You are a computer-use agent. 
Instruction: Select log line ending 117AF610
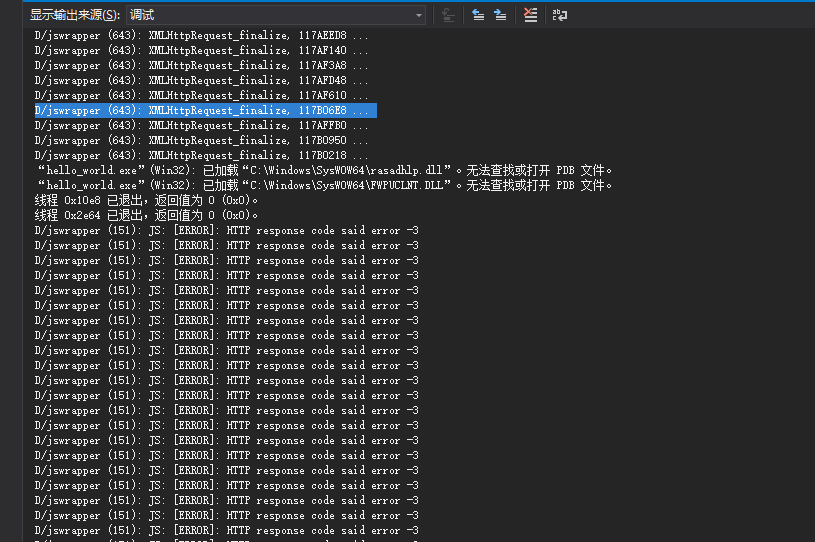pyautogui.click(x=201, y=96)
